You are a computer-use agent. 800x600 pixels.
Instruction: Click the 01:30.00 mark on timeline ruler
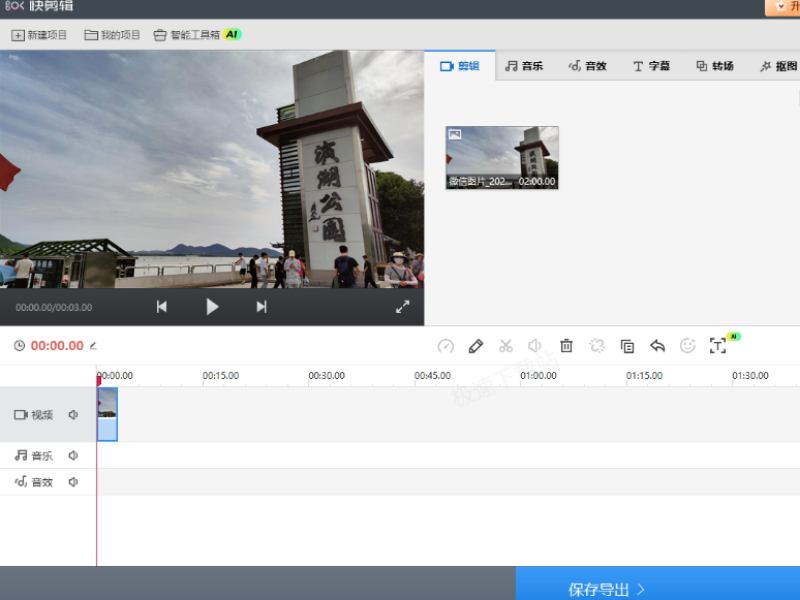(750, 376)
